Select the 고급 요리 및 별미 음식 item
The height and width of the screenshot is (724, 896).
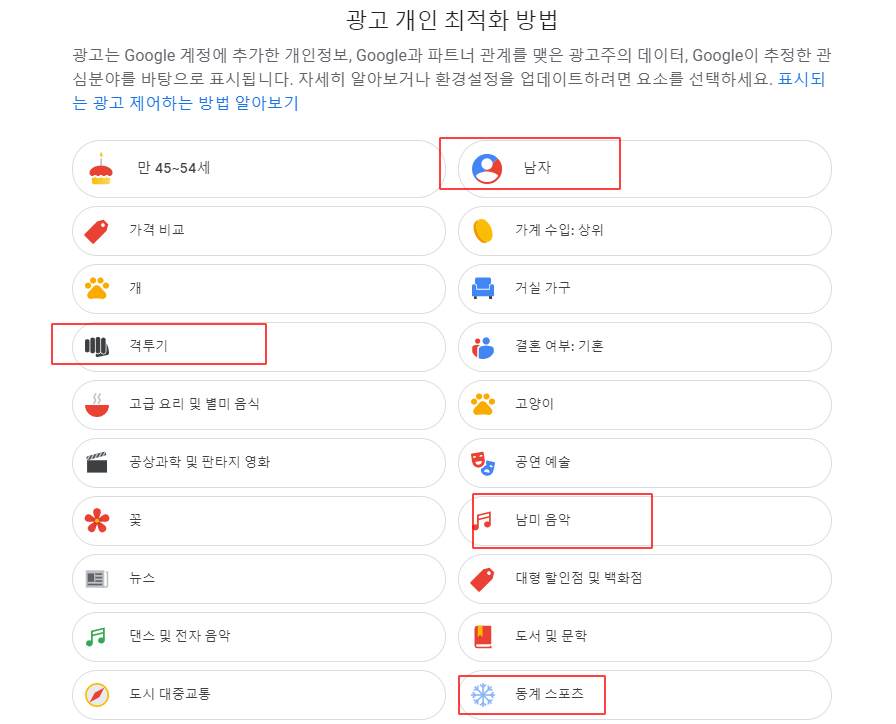tap(258, 405)
